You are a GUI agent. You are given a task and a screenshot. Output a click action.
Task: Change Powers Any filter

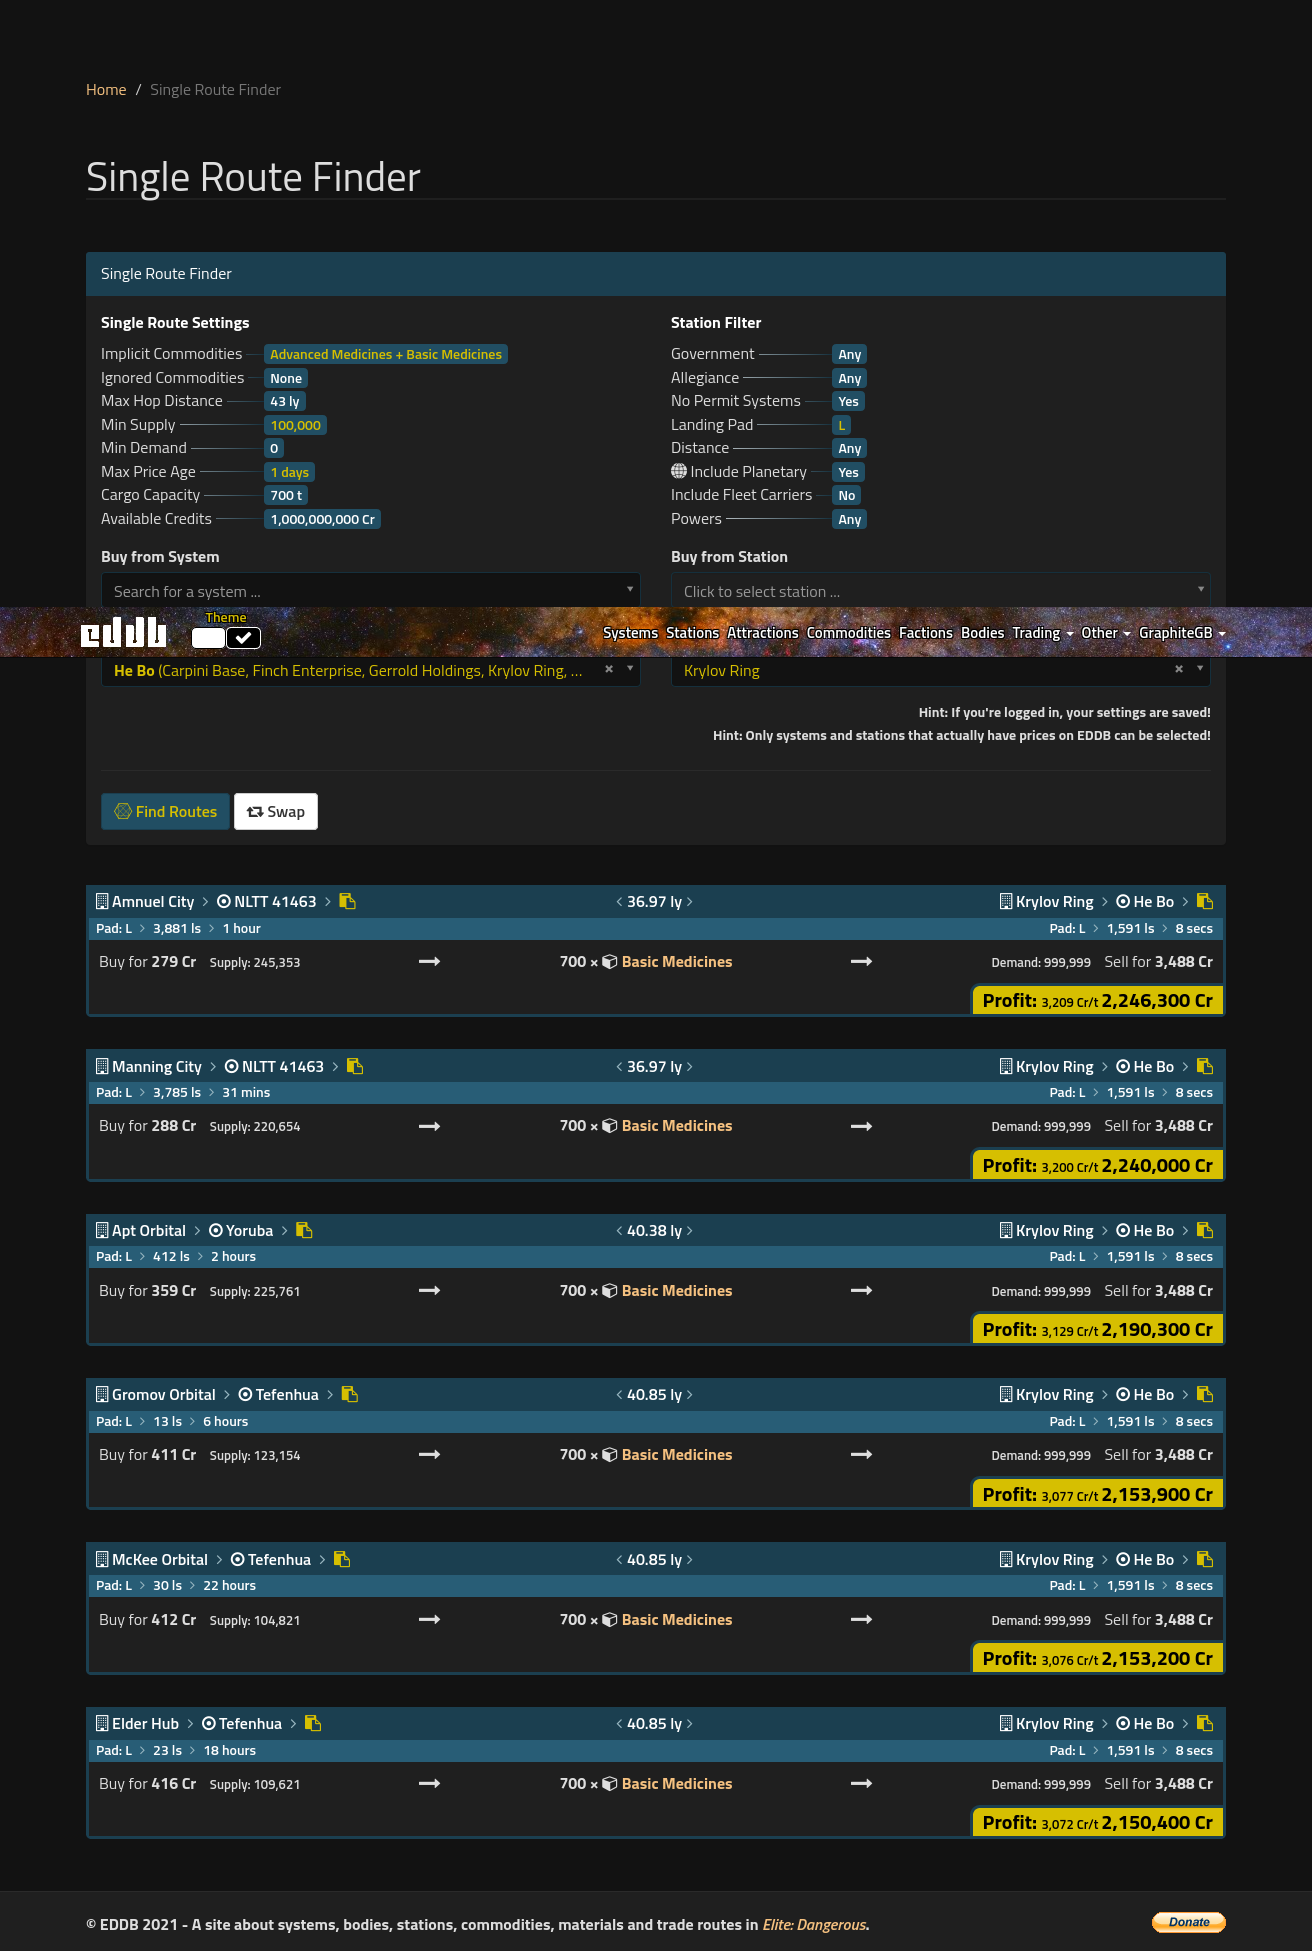(849, 519)
